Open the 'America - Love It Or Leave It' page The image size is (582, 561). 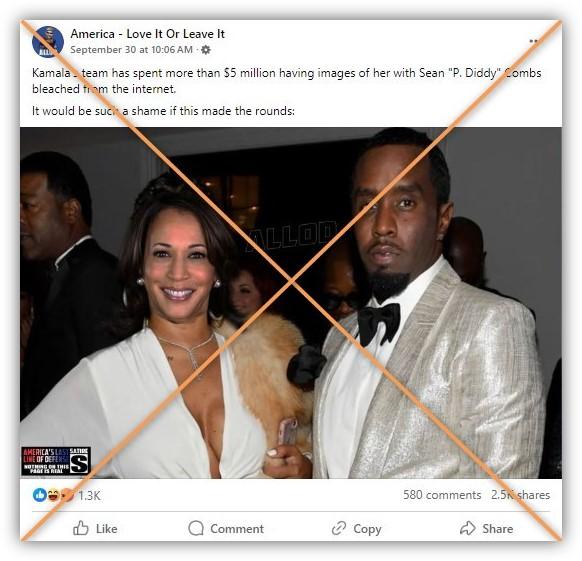(x=147, y=34)
